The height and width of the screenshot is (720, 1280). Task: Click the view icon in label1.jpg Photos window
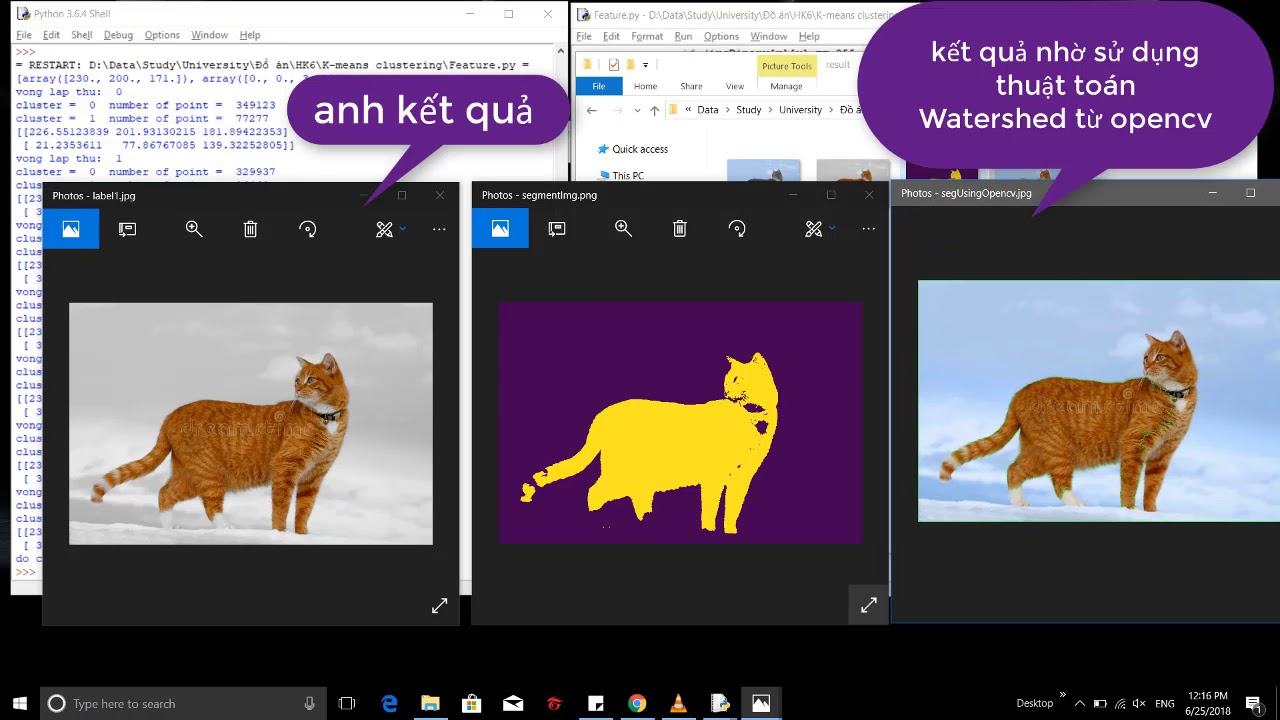pyautogui.click(x=71, y=229)
